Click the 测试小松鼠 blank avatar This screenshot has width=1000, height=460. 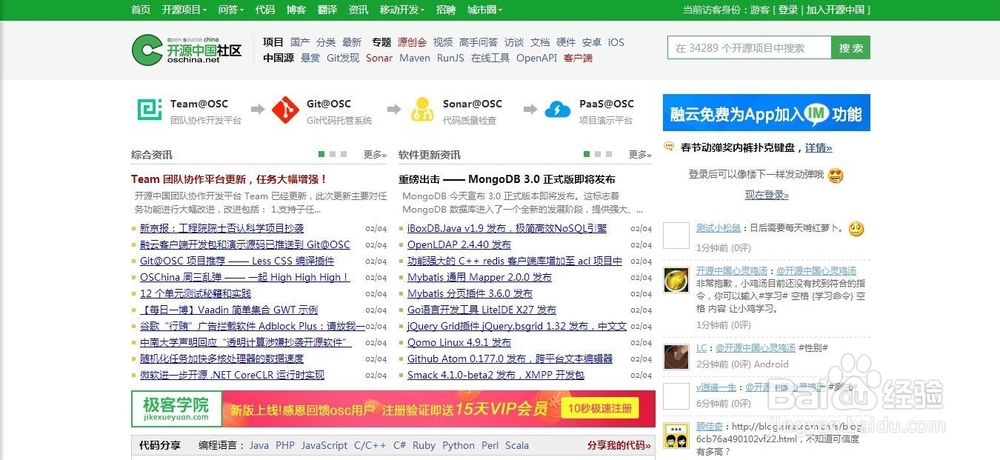tap(676, 235)
